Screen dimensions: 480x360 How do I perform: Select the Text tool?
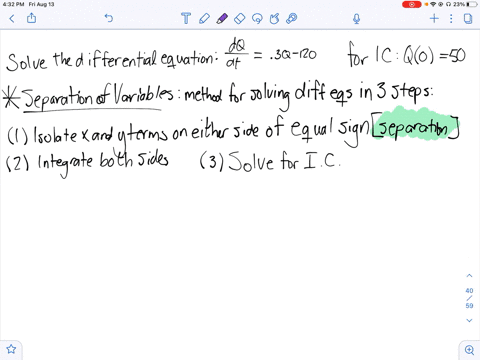[x=186, y=18]
